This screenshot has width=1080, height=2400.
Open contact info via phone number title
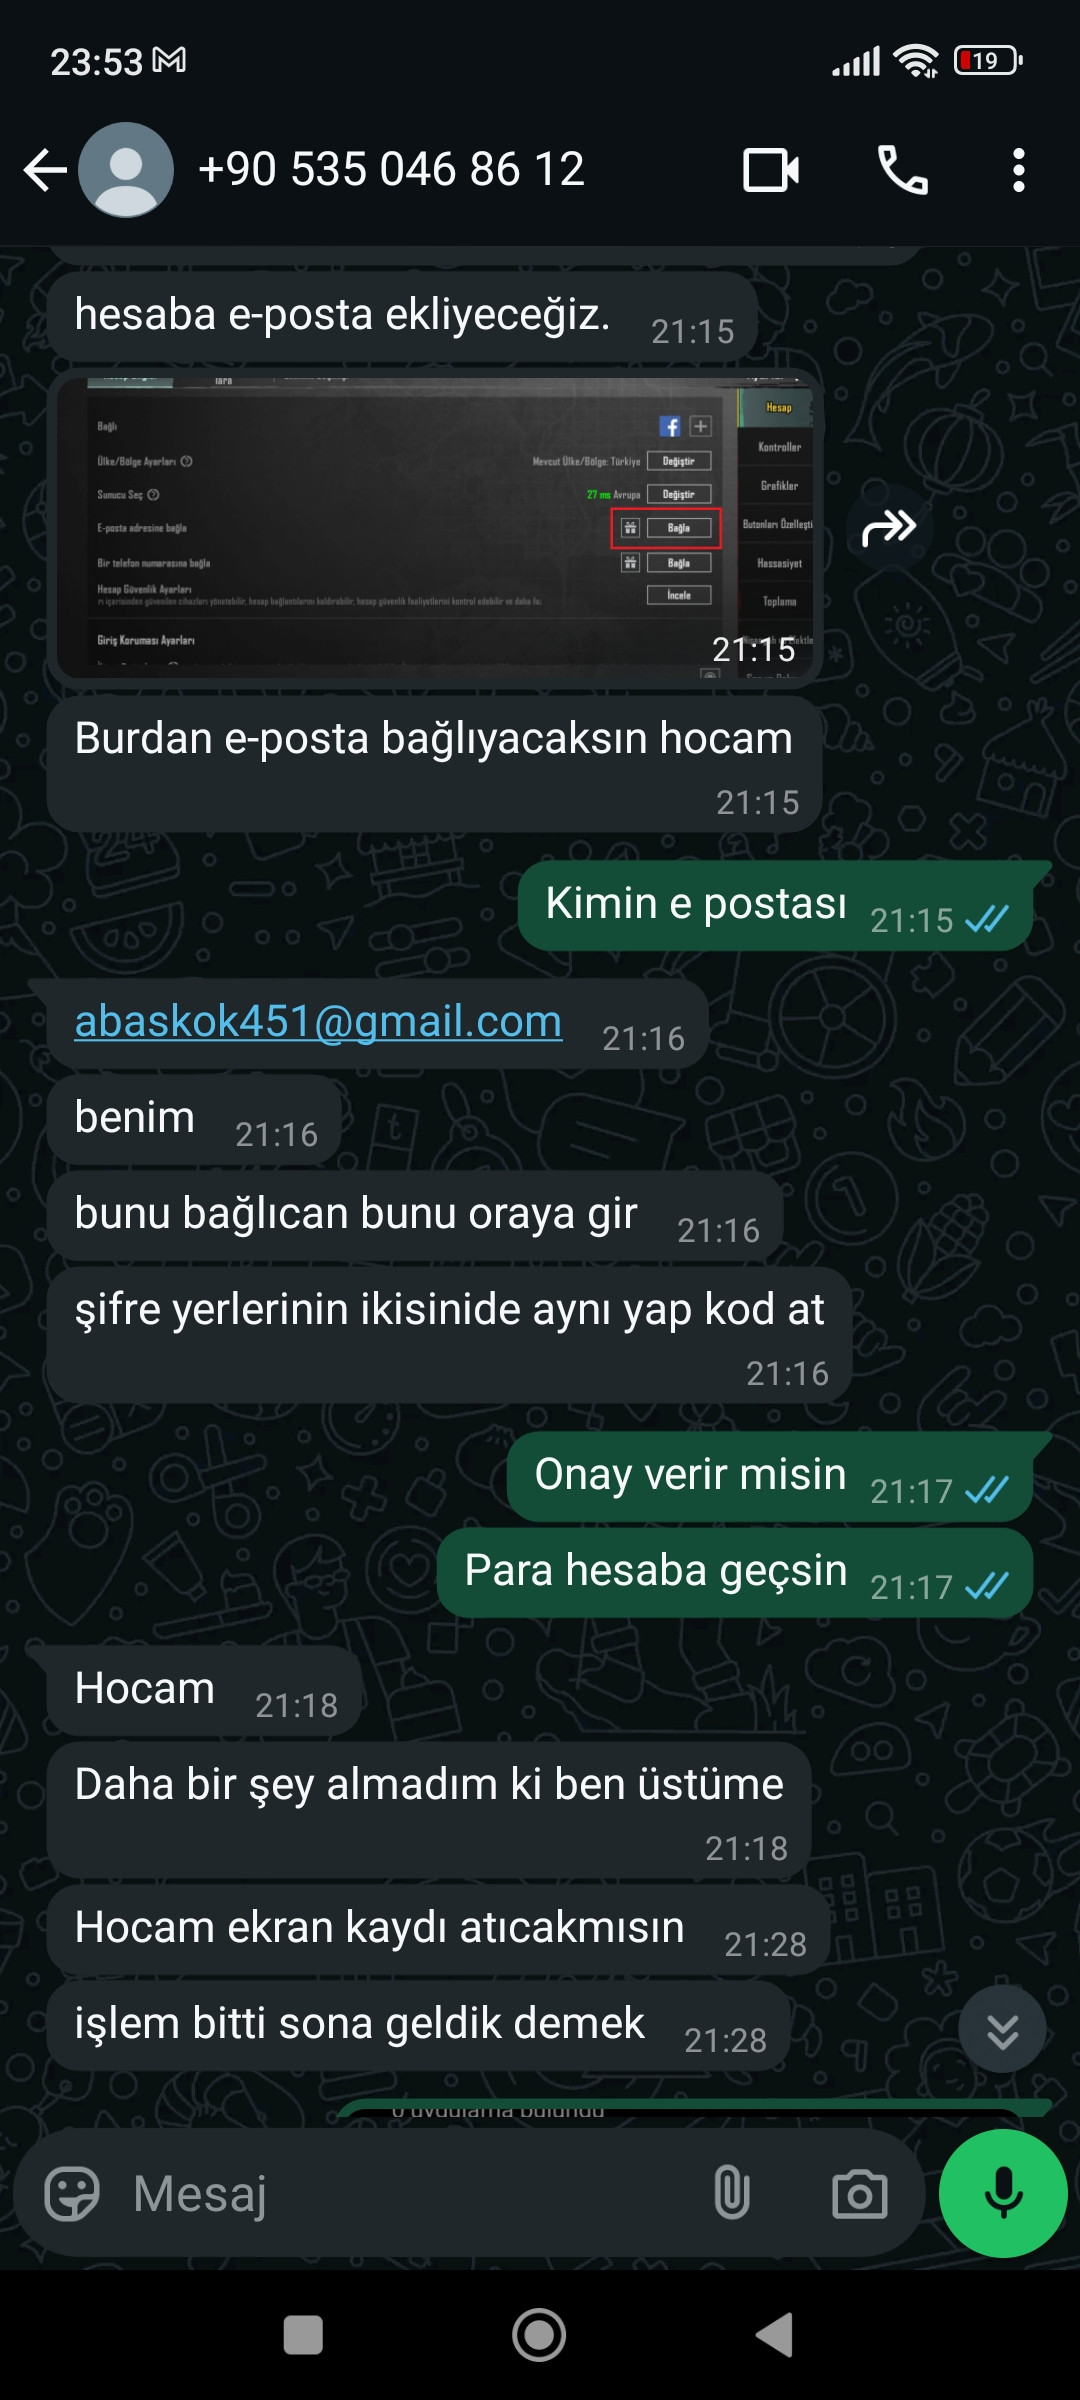coord(391,170)
